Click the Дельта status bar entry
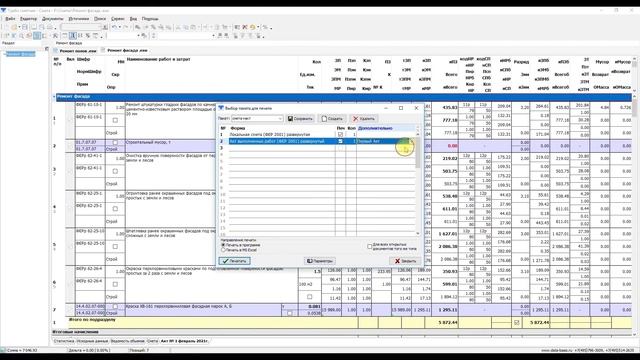Screen dimensions: 640x360 click(x=89, y=350)
